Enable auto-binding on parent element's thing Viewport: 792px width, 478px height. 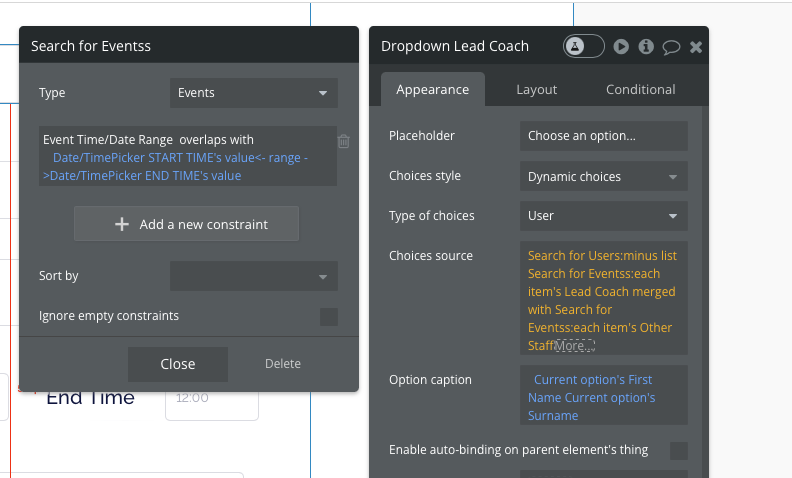(x=679, y=450)
